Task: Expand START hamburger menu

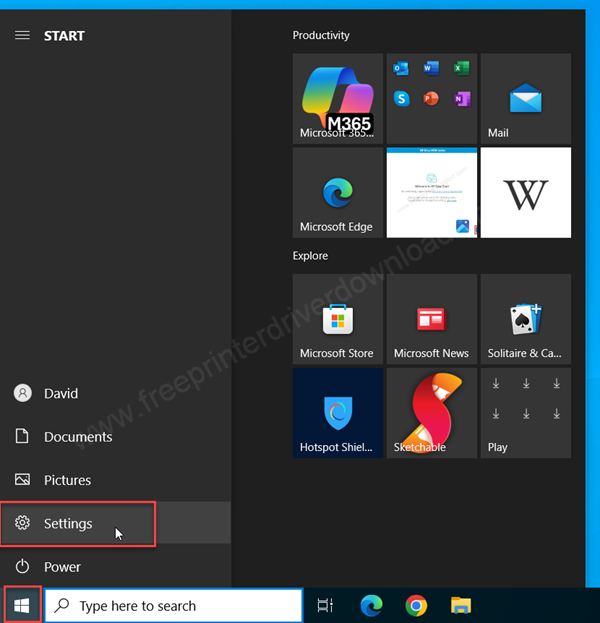Action: coord(22,36)
